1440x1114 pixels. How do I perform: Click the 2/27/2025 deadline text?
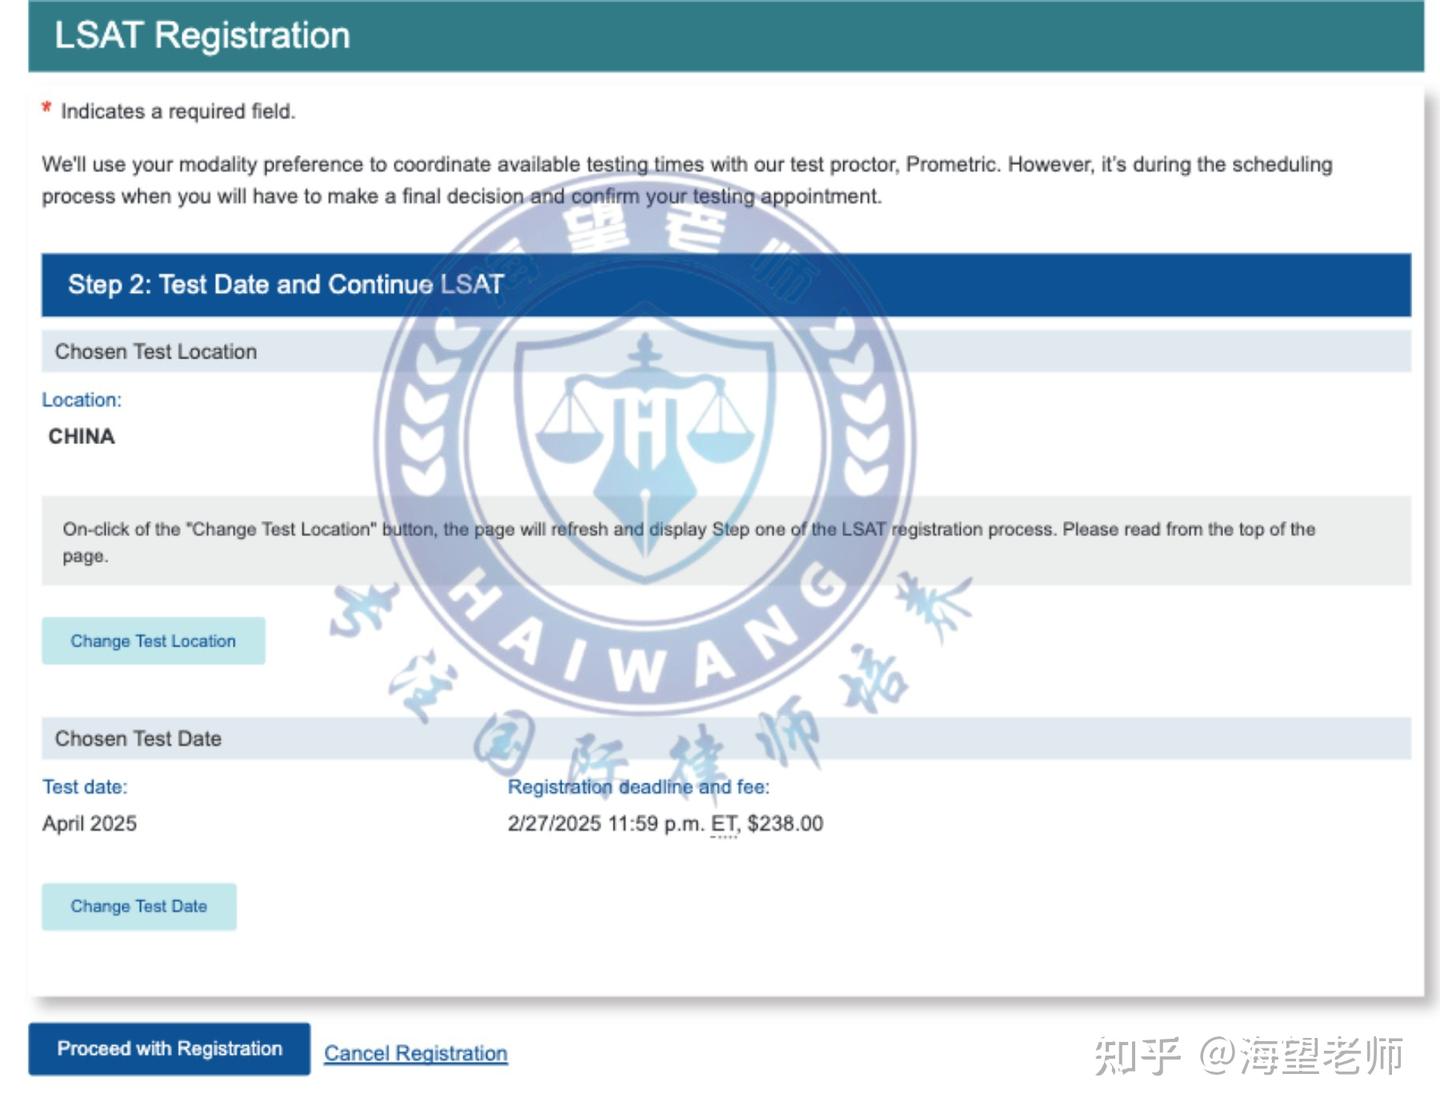(554, 824)
